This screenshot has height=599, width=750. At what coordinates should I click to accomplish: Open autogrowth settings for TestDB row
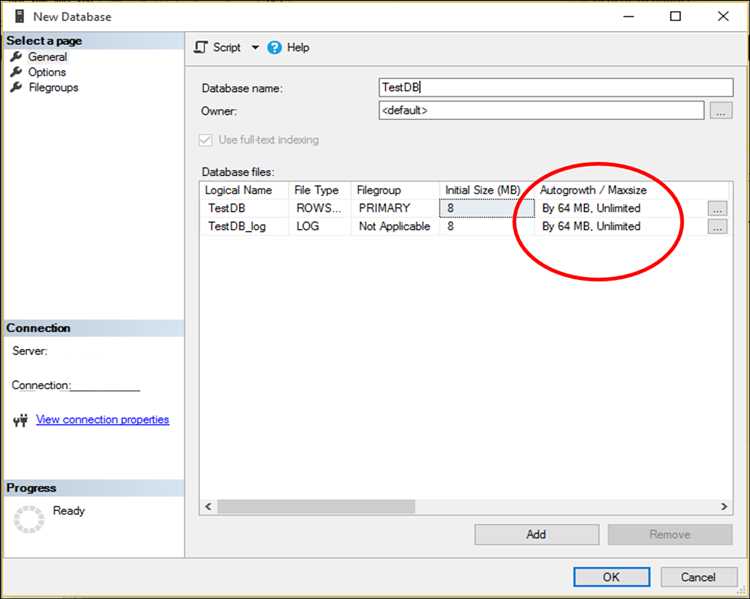pos(717,209)
